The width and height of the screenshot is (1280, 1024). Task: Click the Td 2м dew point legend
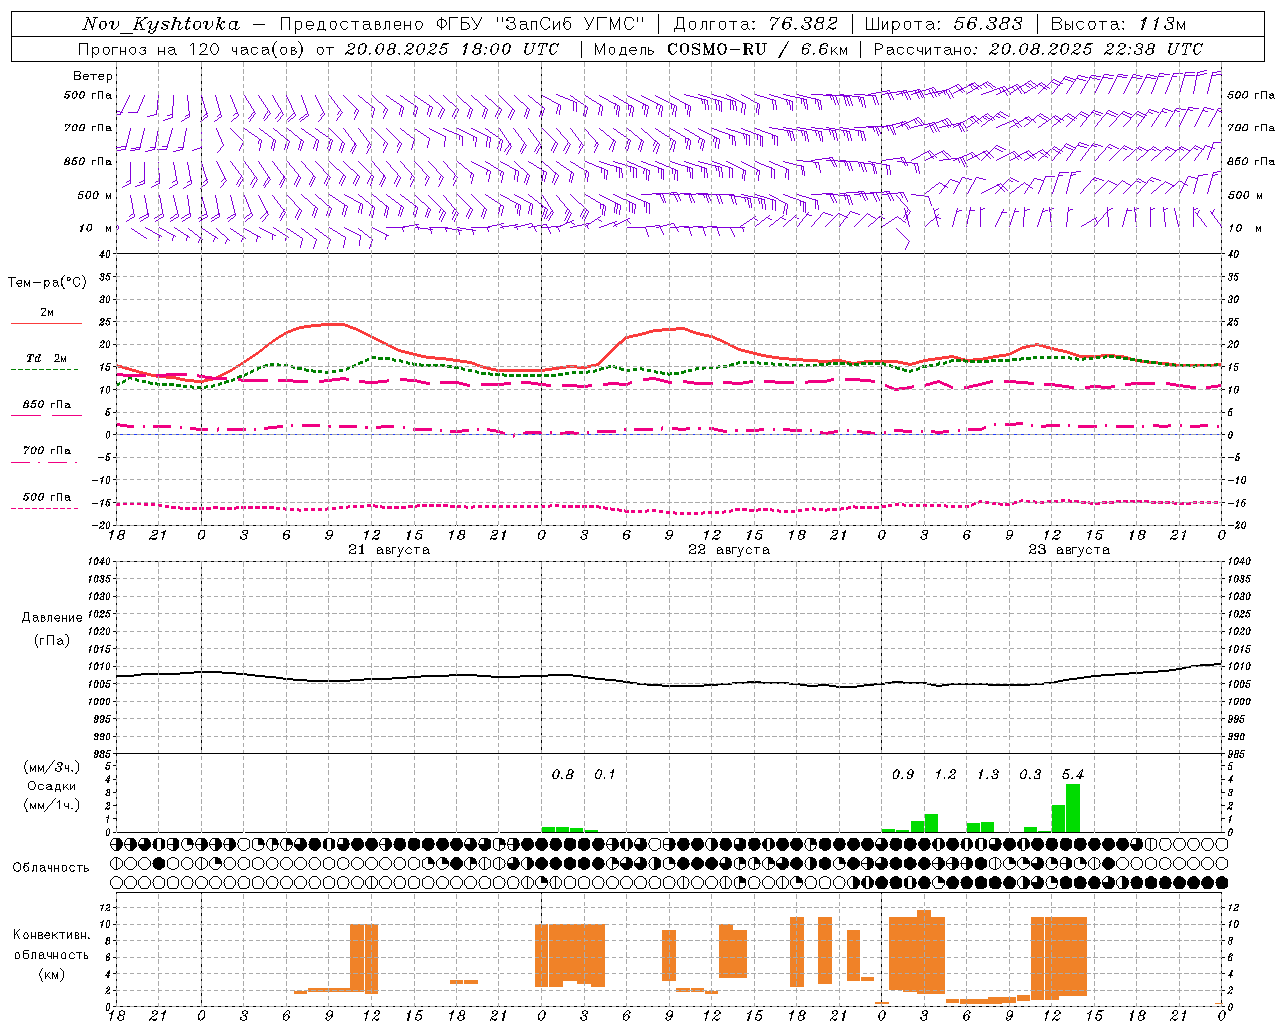(x=47, y=358)
